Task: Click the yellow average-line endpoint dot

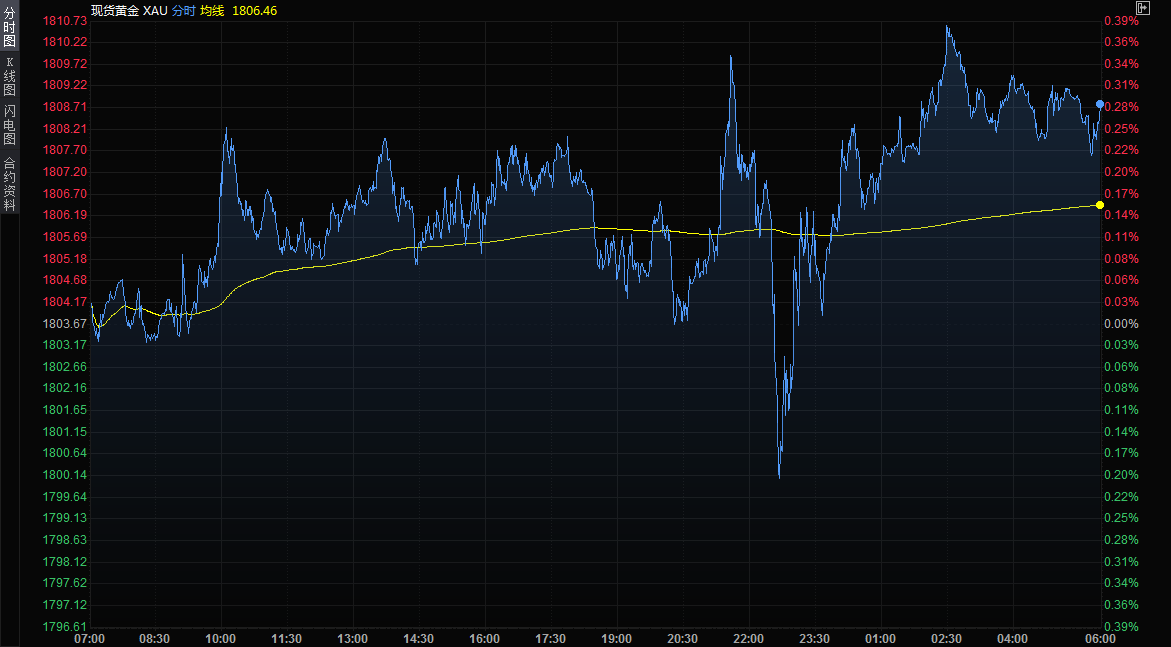Action: 1100,205
